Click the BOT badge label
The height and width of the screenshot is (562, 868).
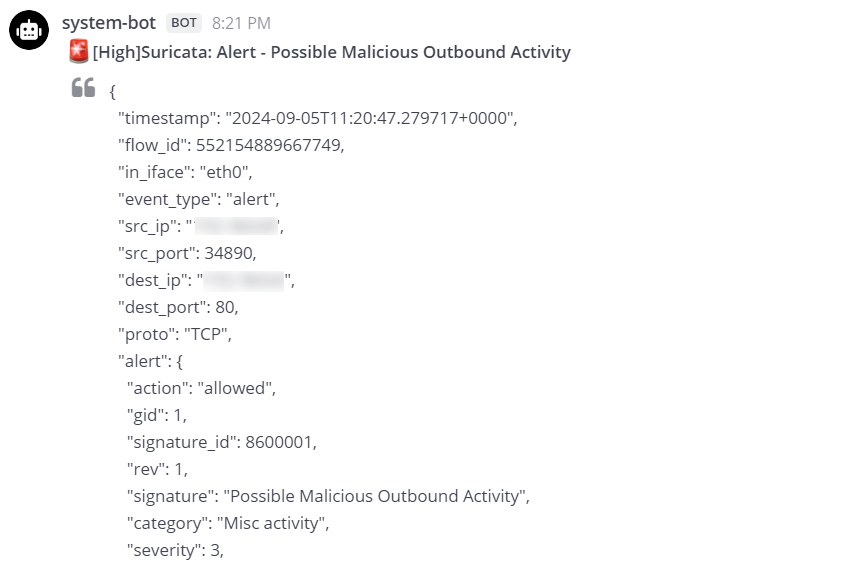pyautogui.click(x=184, y=23)
